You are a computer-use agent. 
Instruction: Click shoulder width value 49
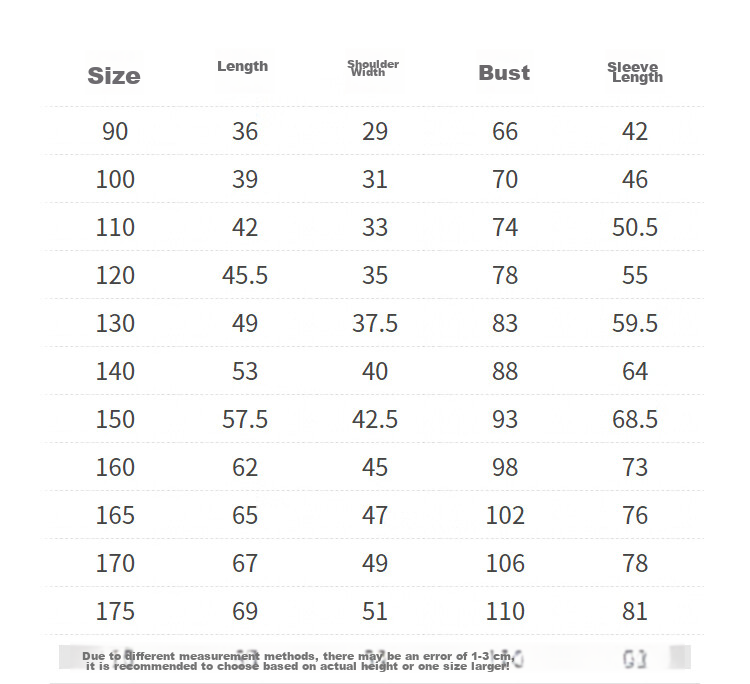click(x=375, y=563)
